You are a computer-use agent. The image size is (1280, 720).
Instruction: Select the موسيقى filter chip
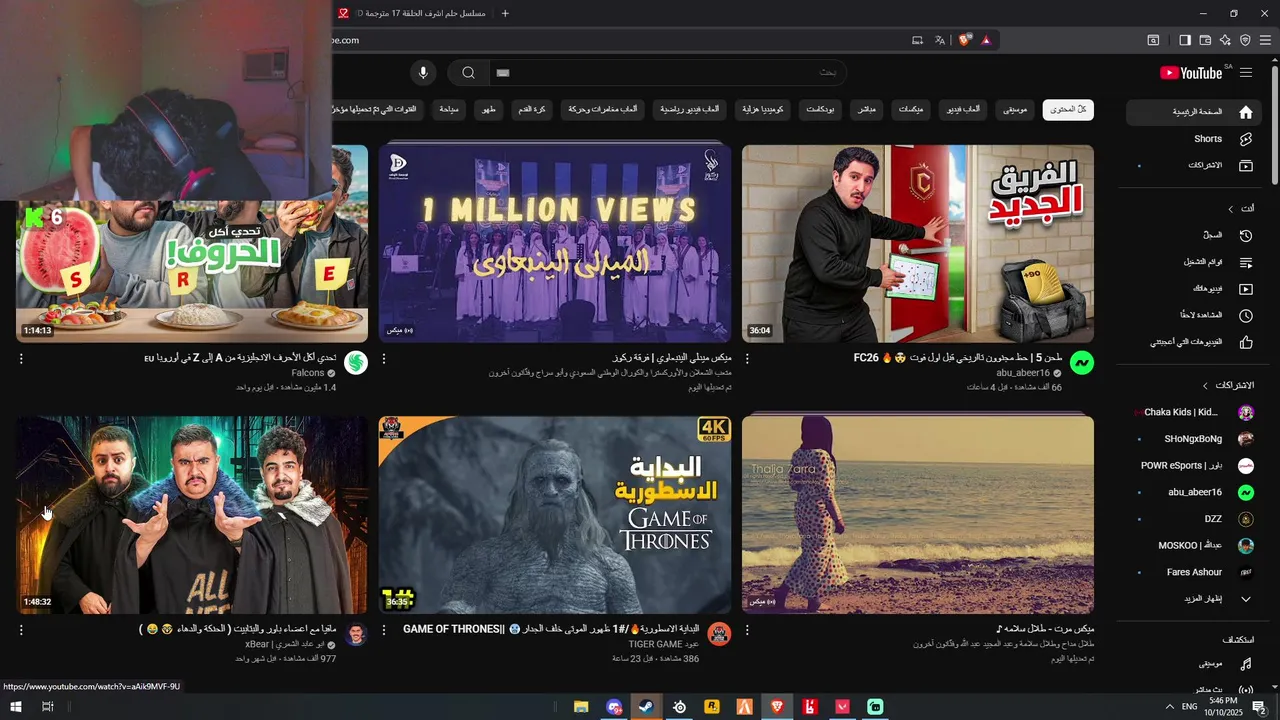(x=1016, y=109)
